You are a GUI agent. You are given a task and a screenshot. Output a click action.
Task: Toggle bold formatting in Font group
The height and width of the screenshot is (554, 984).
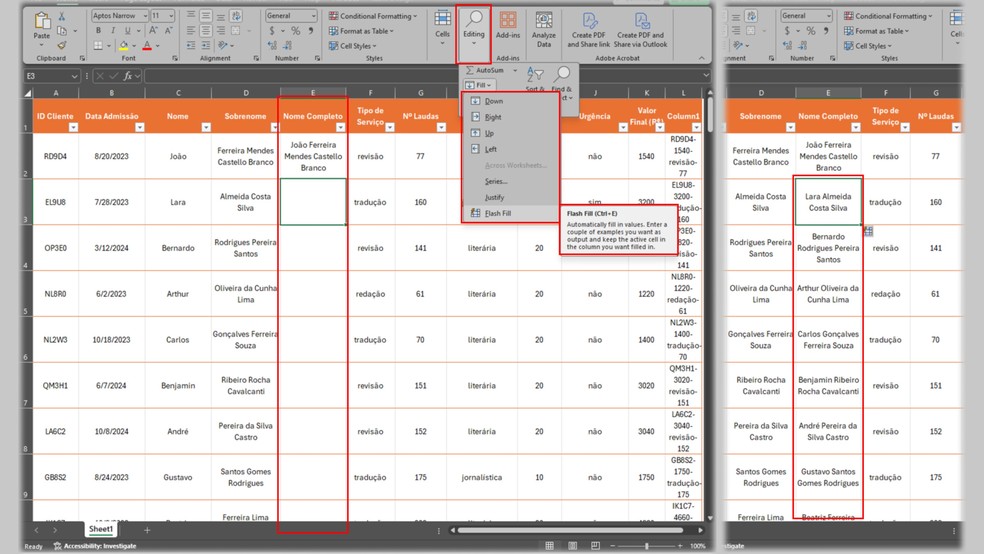tap(98, 31)
